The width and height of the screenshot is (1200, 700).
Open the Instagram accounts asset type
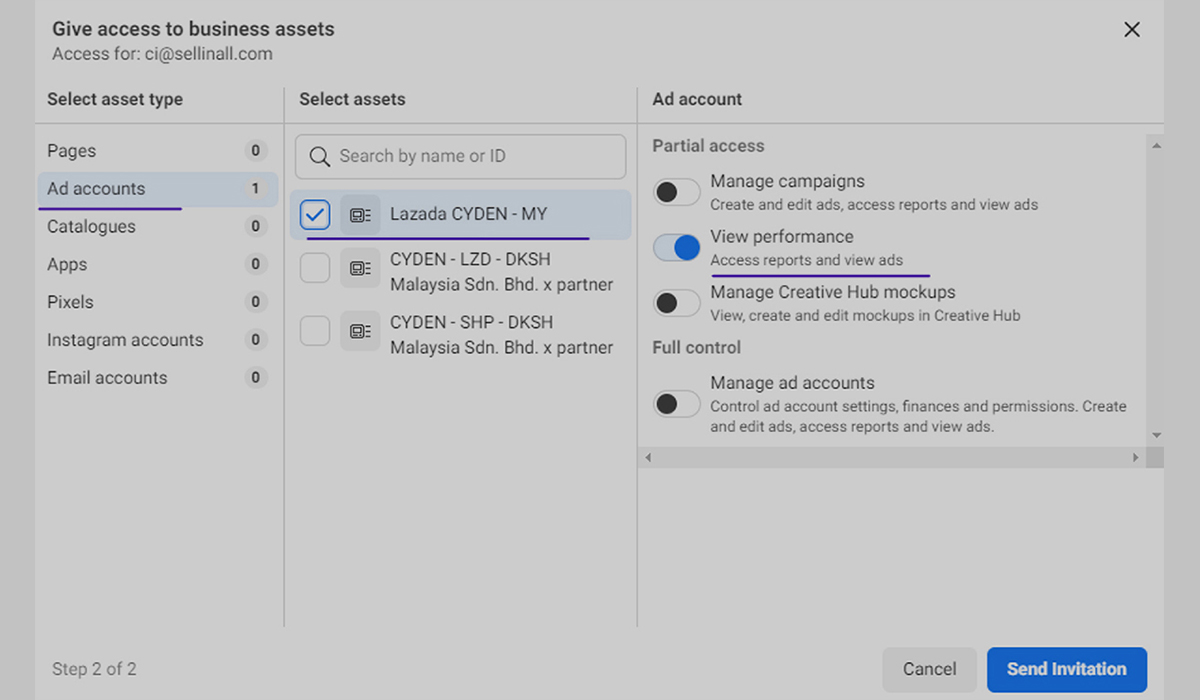[158, 340]
